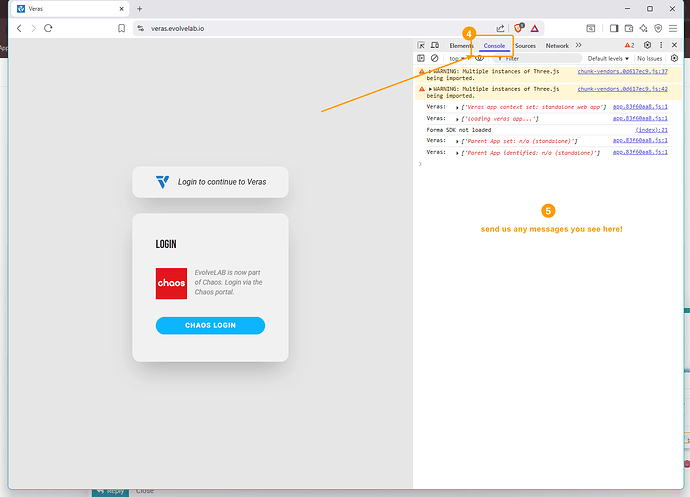690x497 pixels.
Task: Go back in browser history
Action: [19, 28]
